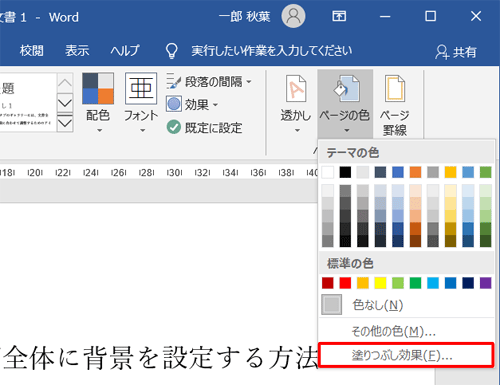Pick light green standard color swatch
Image resolution: width=500 pixels, height=385 pixels.
point(398,283)
